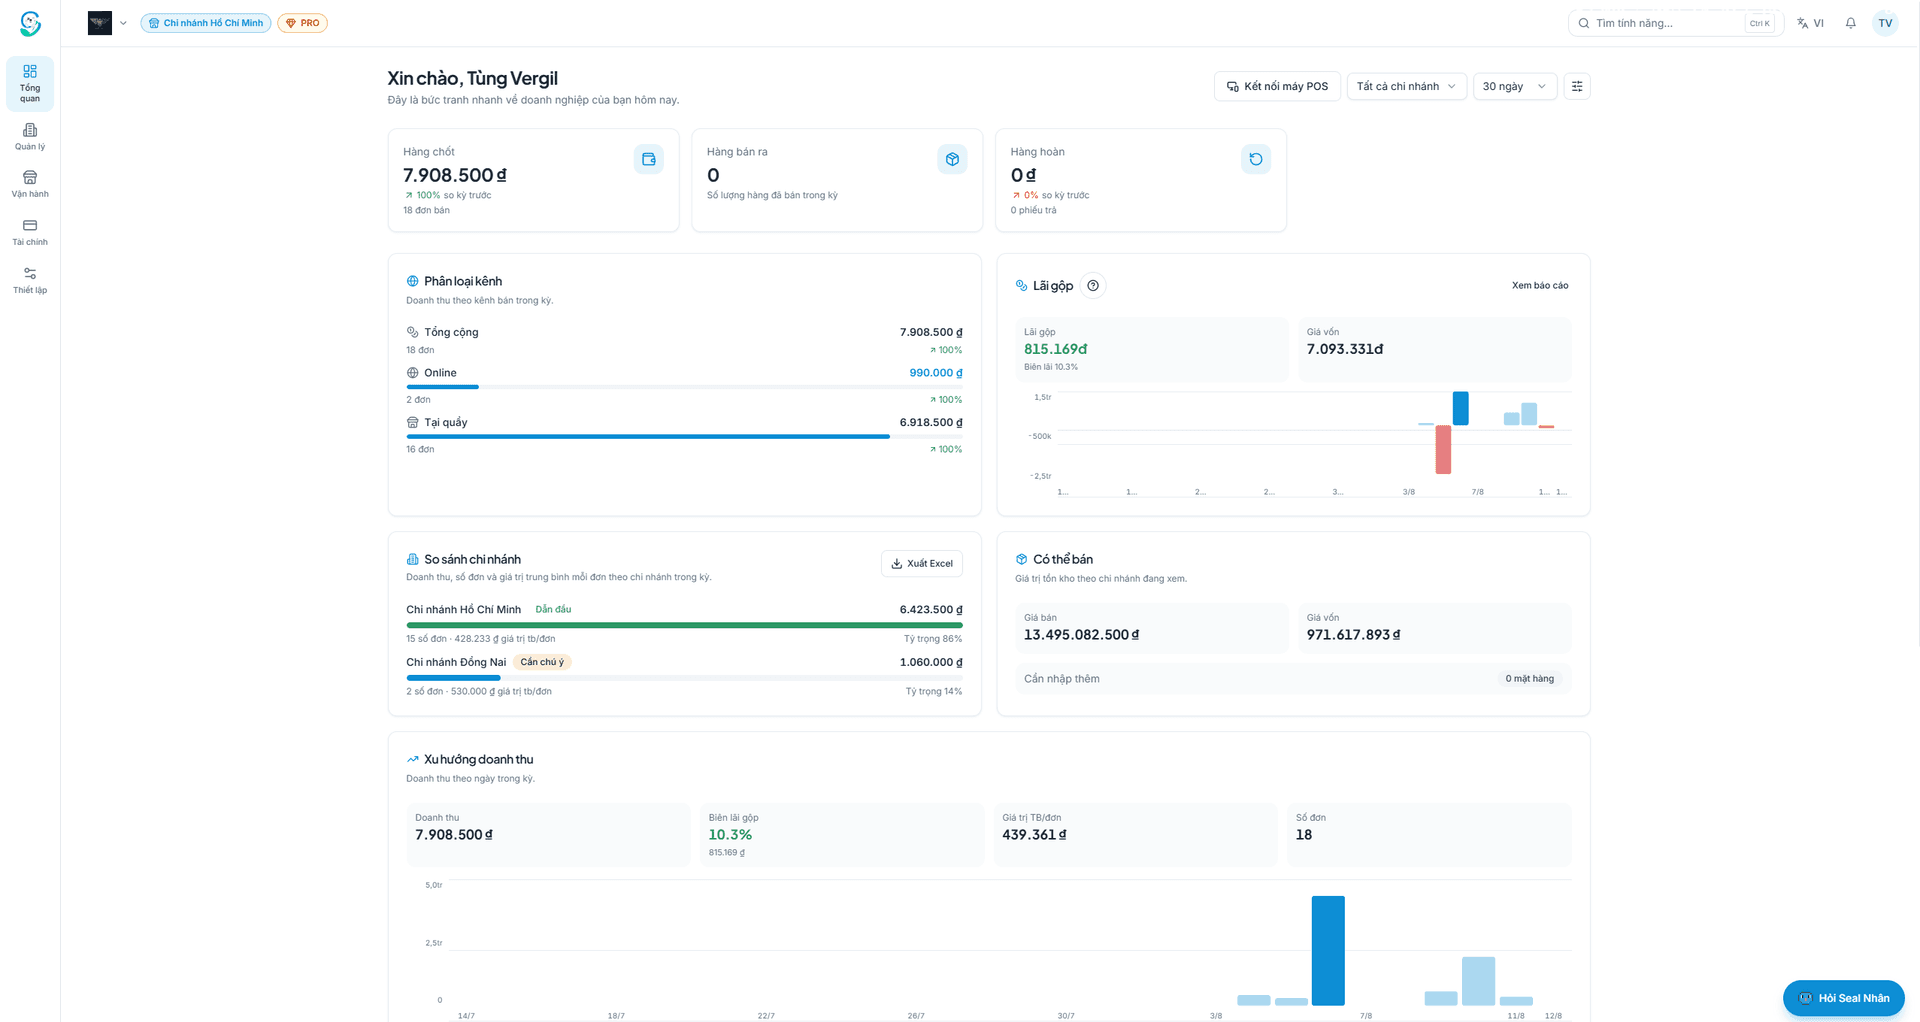Viewport: 1920px width, 1022px height.
Task: Click the store logo thumbnail
Action: (x=100, y=23)
